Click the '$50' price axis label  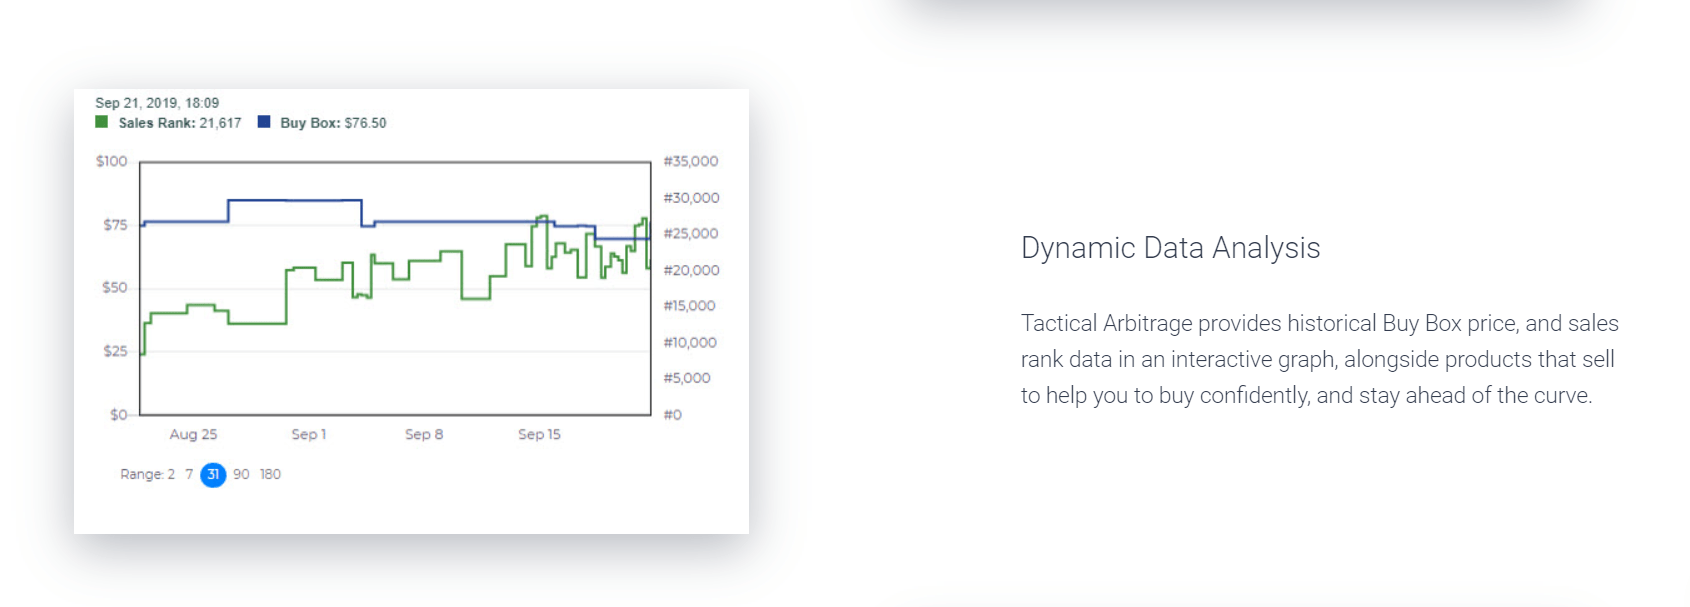[115, 288]
